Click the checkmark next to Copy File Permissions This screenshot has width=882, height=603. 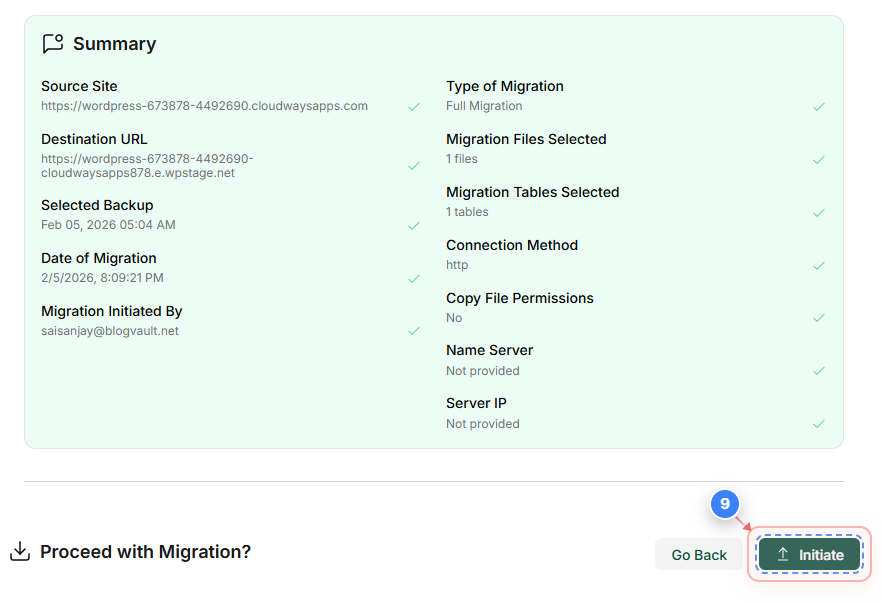pos(820,318)
